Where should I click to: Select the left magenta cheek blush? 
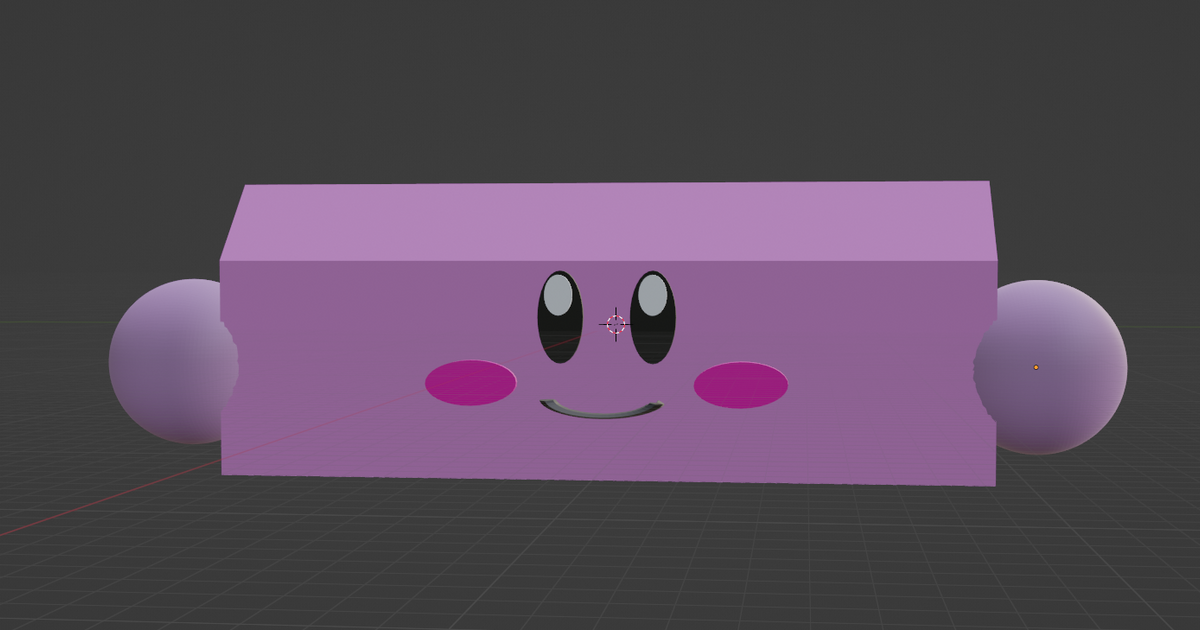(x=471, y=383)
